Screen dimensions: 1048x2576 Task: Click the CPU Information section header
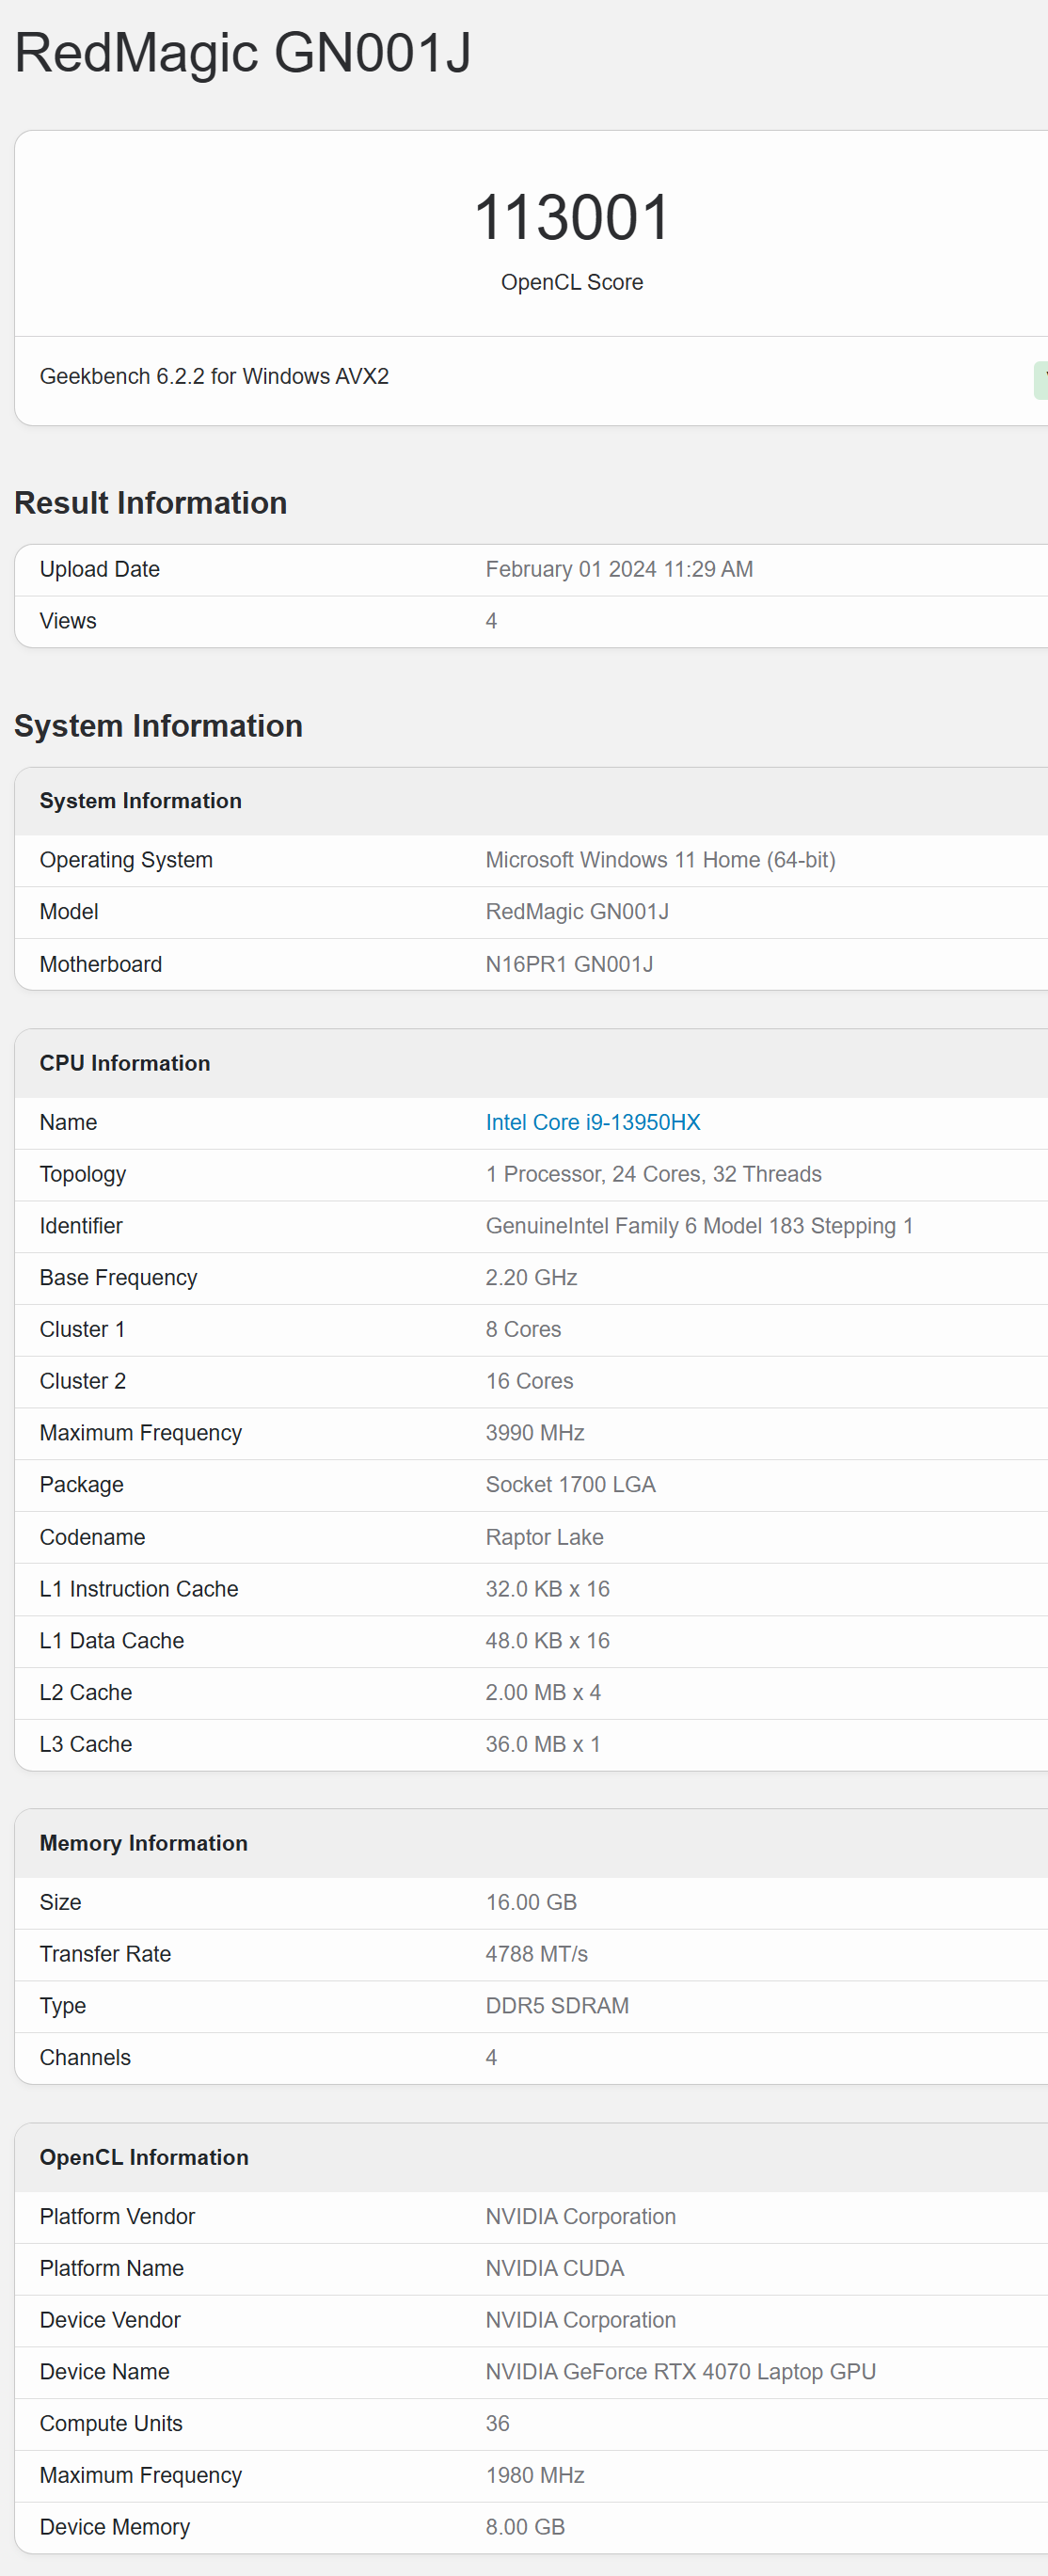click(x=125, y=1063)
